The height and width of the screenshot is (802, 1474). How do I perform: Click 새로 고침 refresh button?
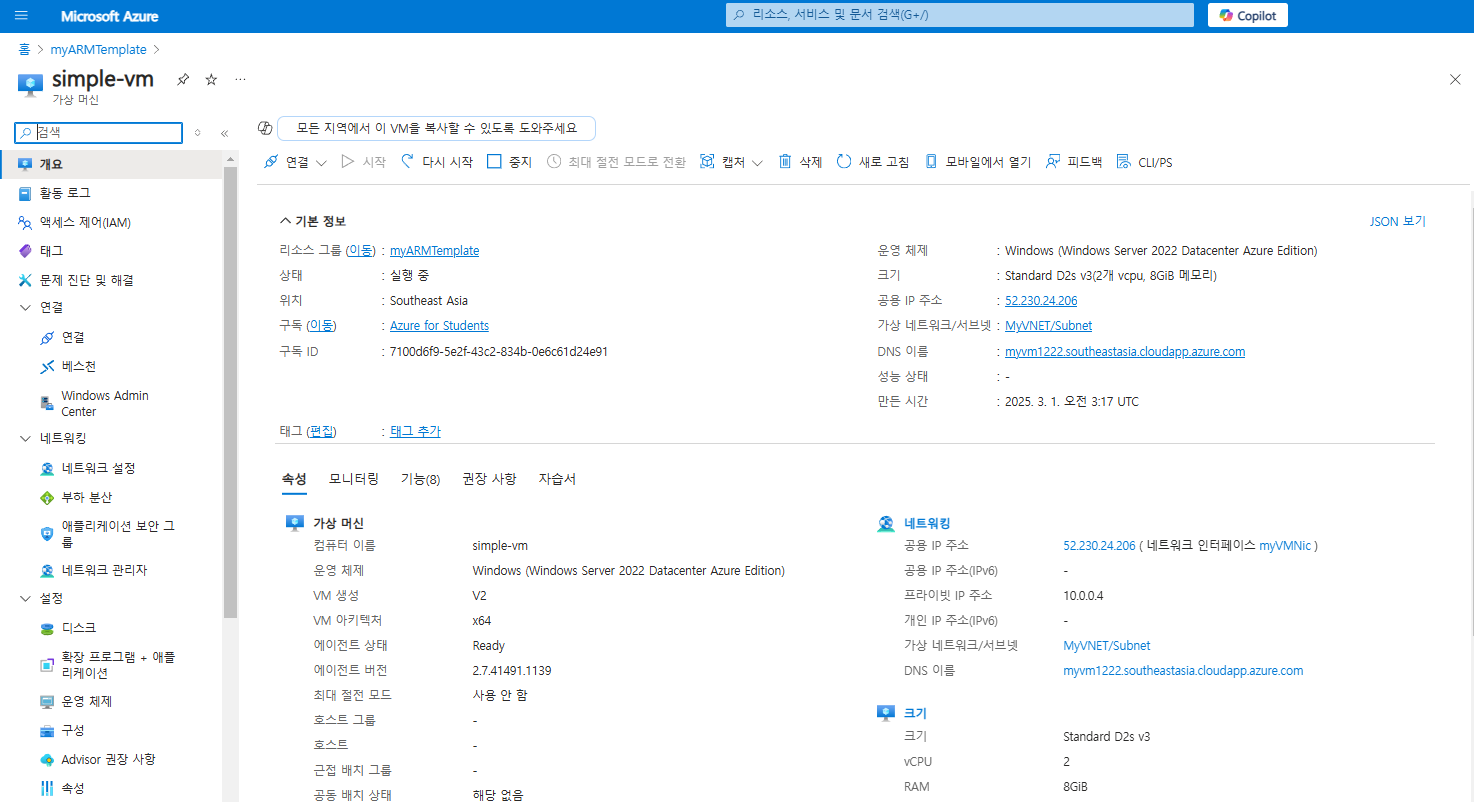tap(873, 162)
